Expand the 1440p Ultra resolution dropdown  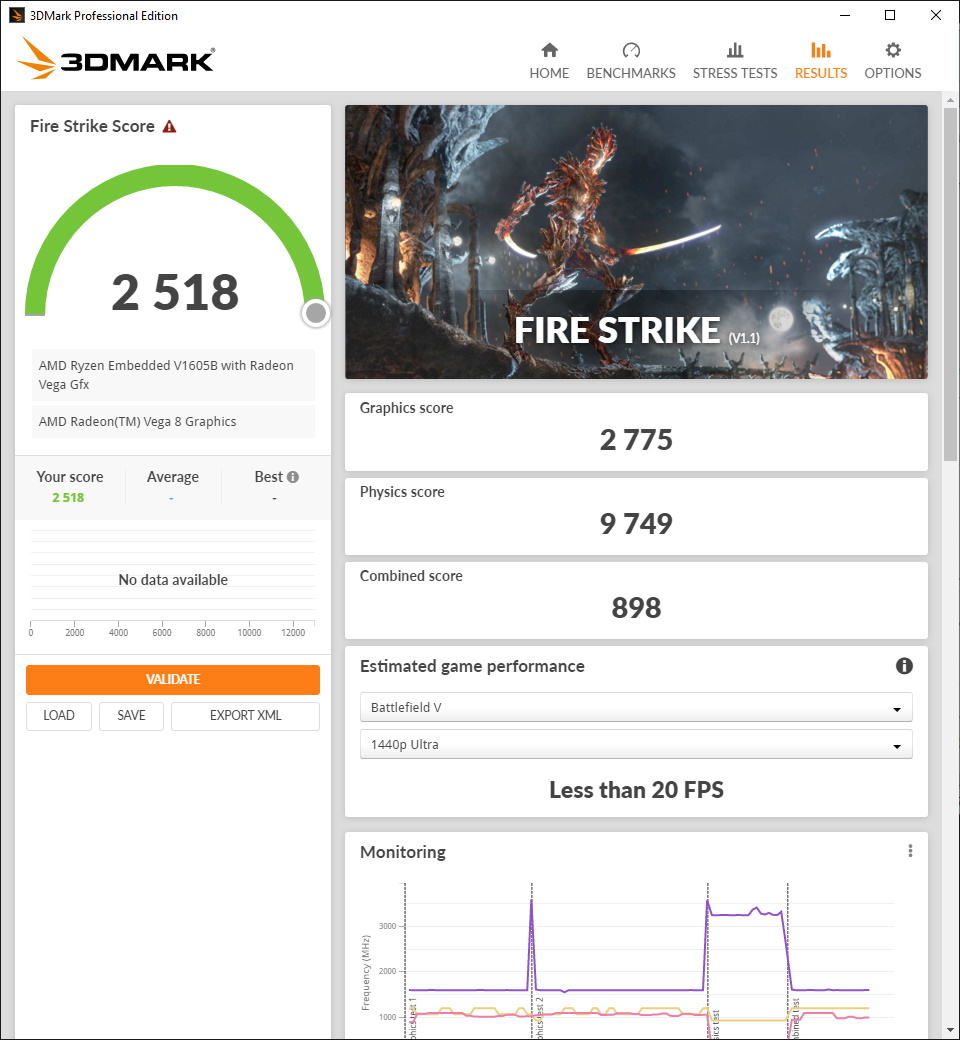pyautogui.click(x=636, y=745)
